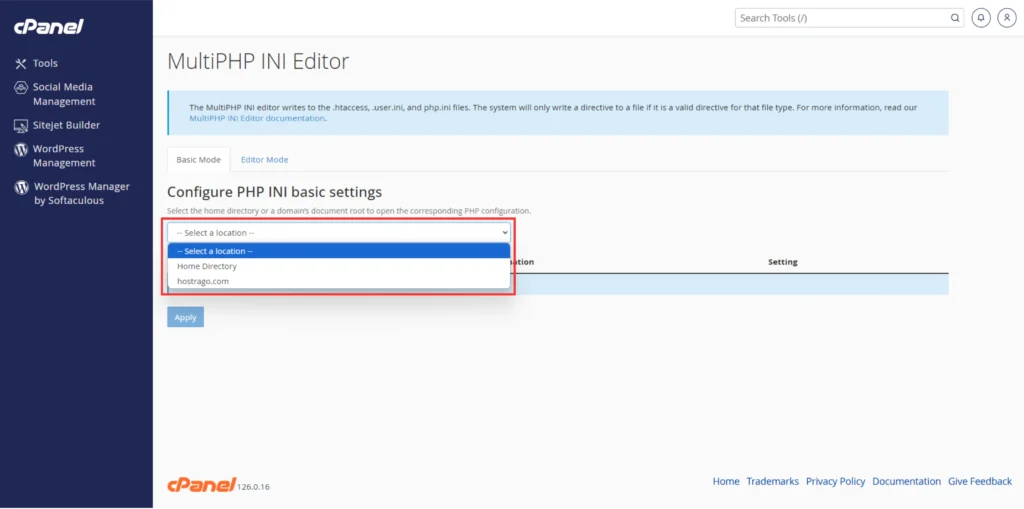Image resolution: width=1024 pixels, height=509 pixels.
Task: Click the Sitejet Builder monitor icon
Action: pyautogui.click(x=21, y=125)
